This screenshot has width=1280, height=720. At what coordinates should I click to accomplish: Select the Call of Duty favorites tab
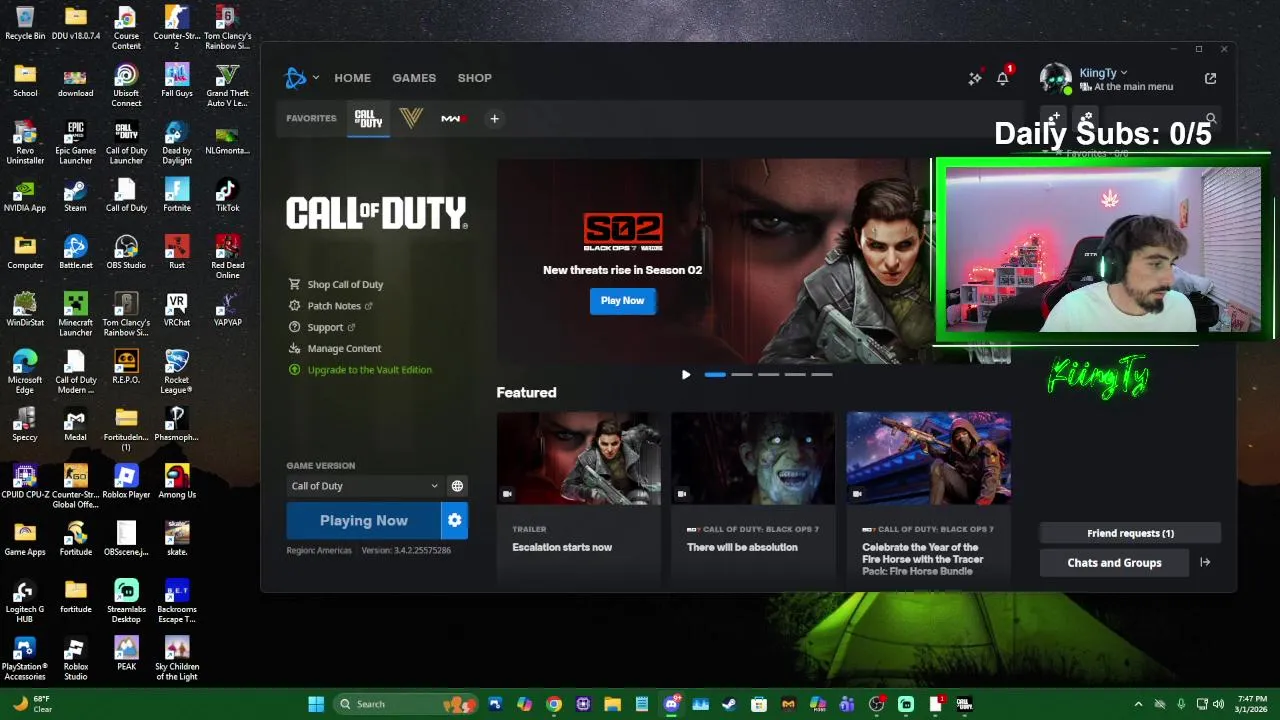369,119
